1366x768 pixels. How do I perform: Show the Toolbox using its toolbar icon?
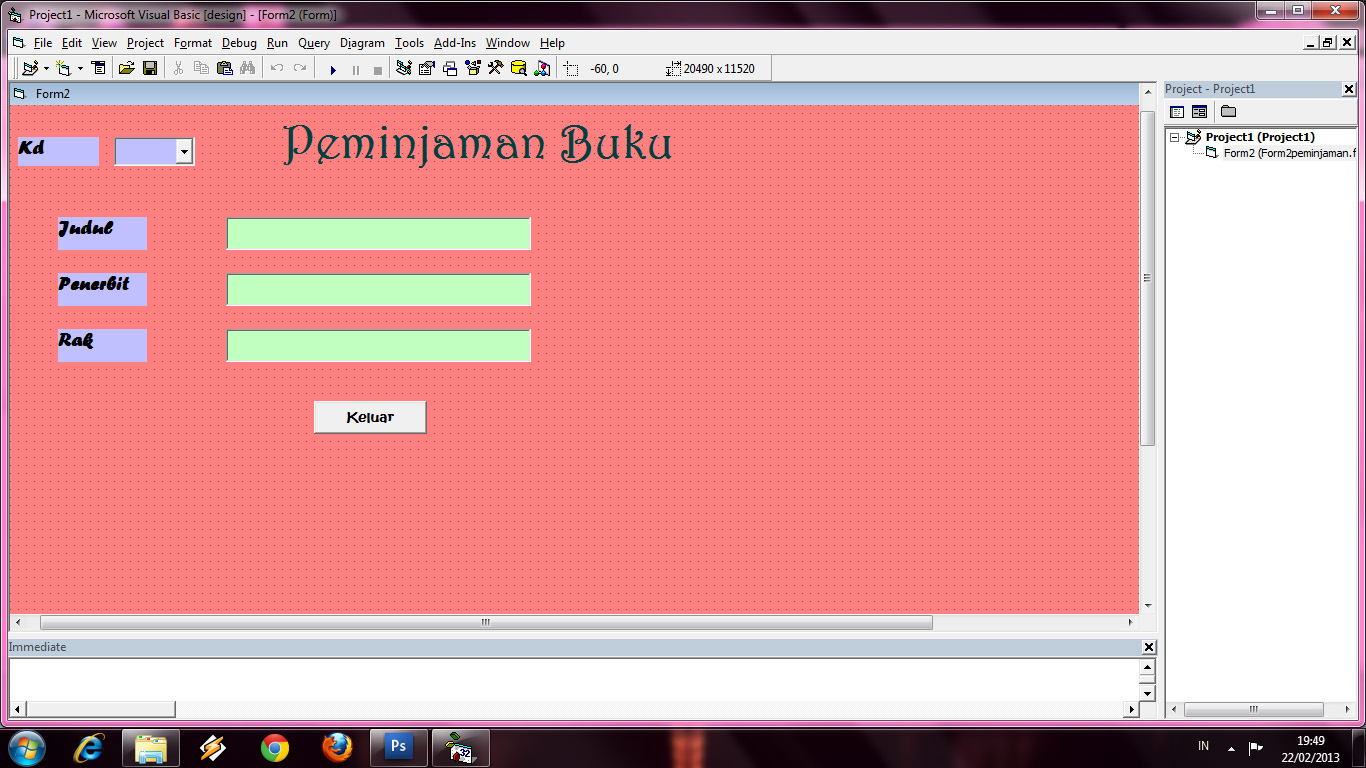click(497, 68)
